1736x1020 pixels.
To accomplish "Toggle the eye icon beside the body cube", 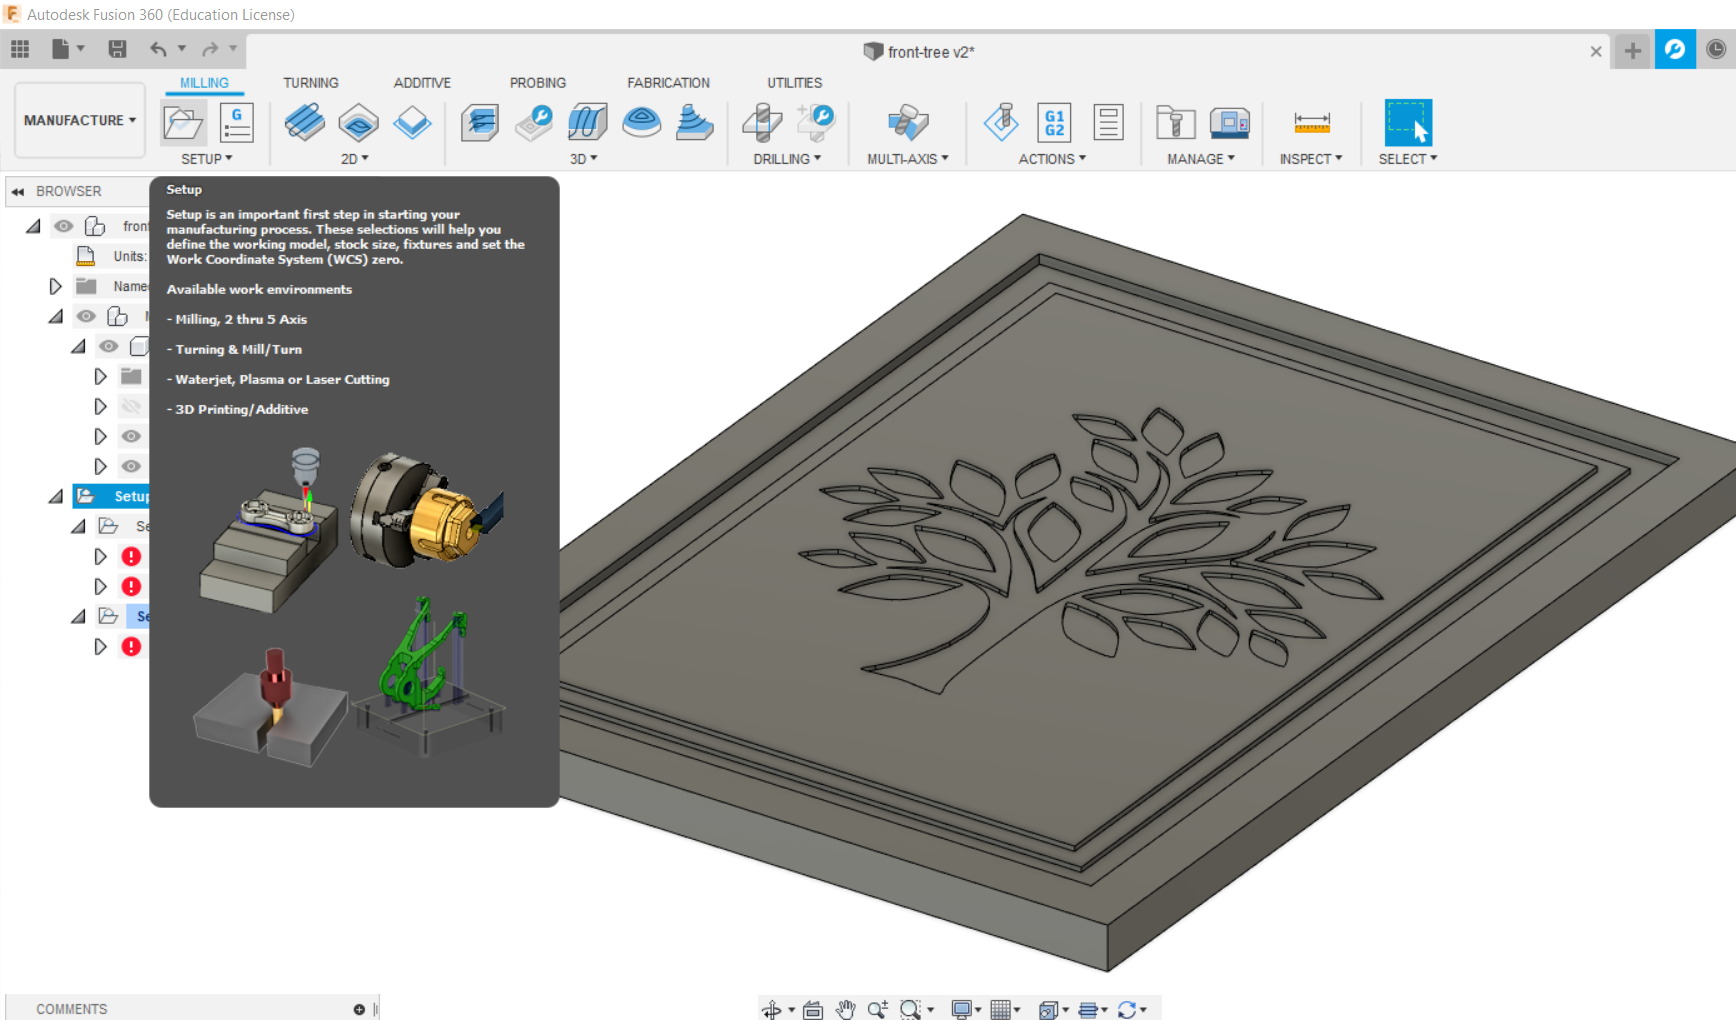I will tap(109, 346).
